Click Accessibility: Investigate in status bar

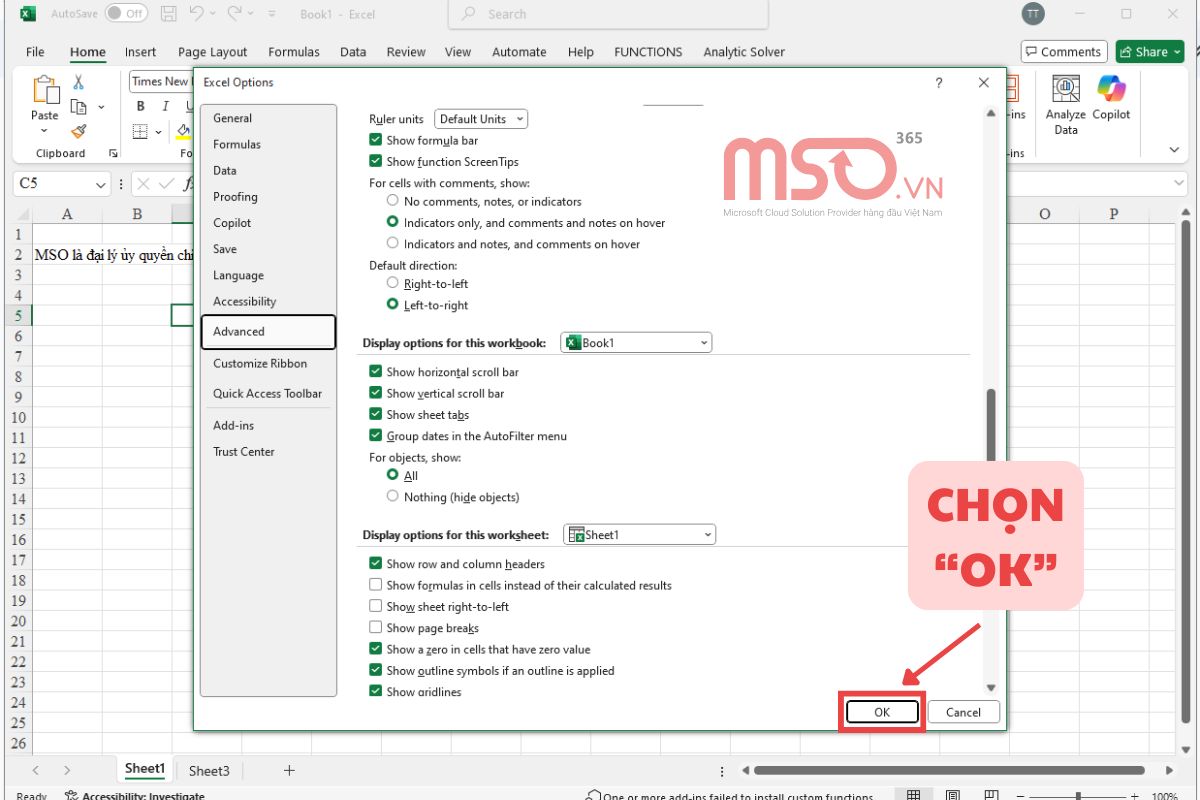134,796
